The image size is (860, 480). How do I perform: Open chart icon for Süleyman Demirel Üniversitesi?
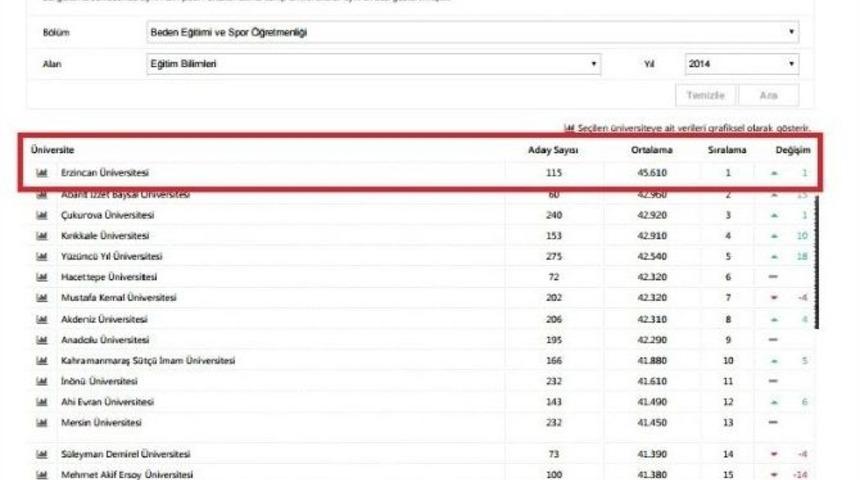(42, 454)
